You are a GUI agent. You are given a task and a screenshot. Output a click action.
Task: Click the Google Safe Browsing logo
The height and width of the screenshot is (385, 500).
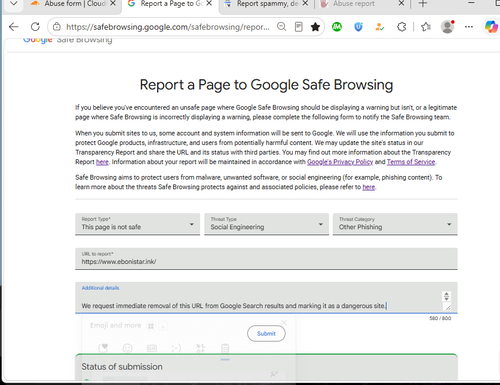(x=67, y=39)
